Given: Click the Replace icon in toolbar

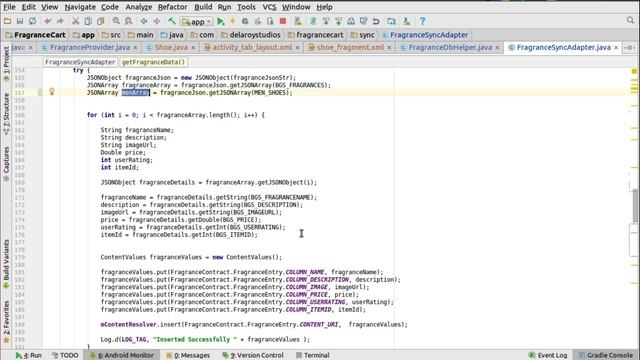Looking at the screenshot, I should [x=129, y=21].
